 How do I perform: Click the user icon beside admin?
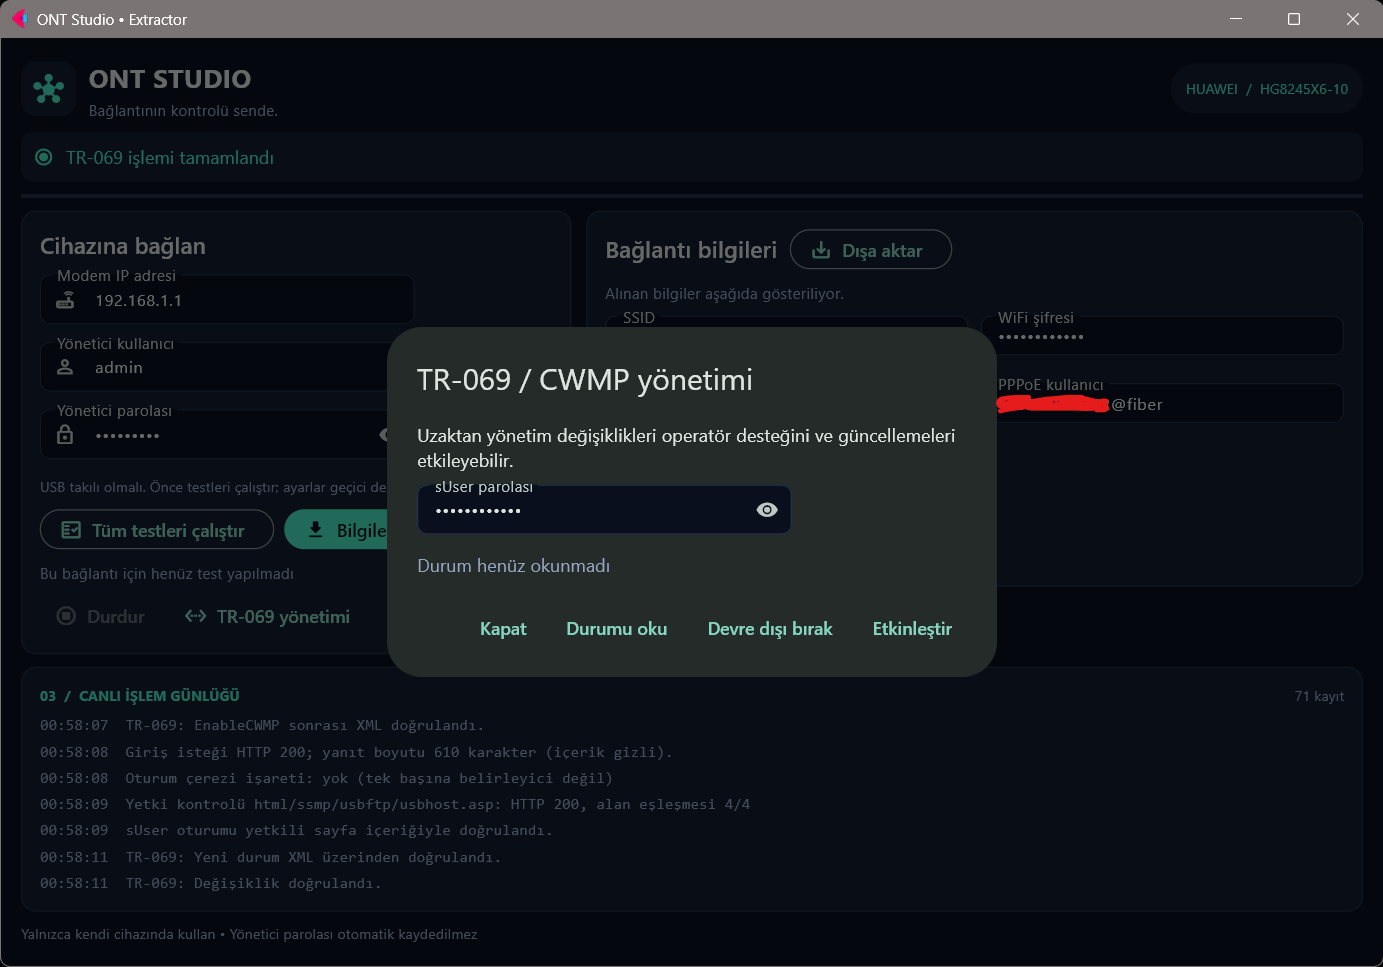pyautogui.click(x=65, y=367)
